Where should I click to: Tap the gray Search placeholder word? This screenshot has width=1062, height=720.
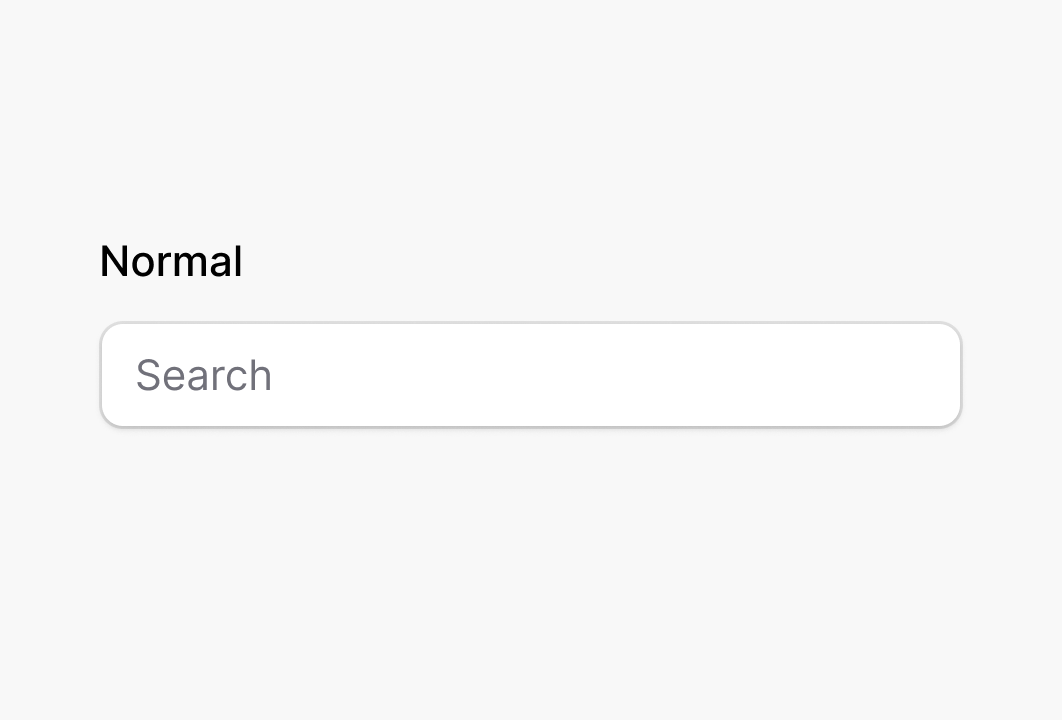[204, 375]
